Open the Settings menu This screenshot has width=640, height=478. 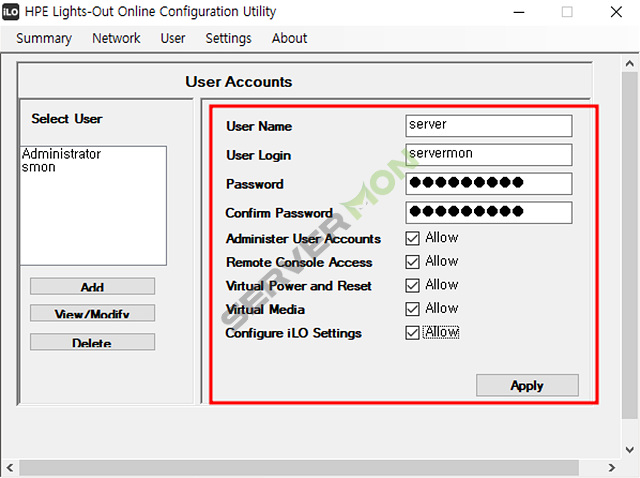(228, 38)
